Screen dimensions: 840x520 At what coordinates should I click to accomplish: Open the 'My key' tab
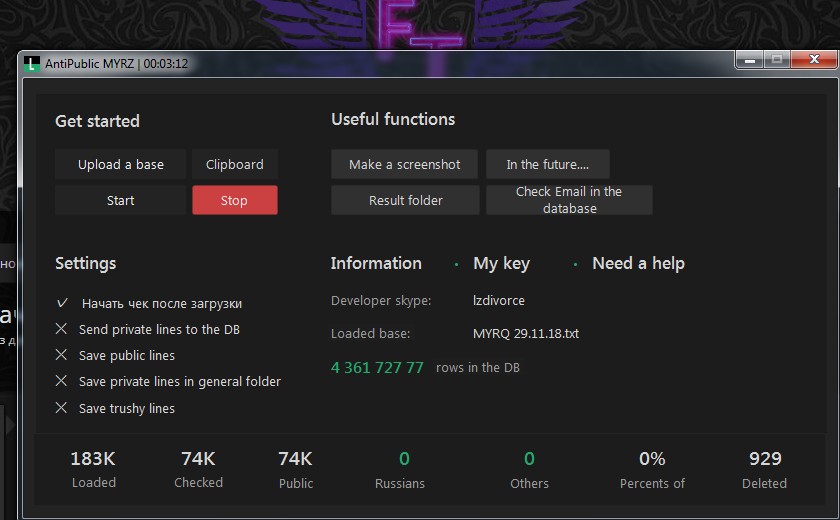(x=501, y=263)
